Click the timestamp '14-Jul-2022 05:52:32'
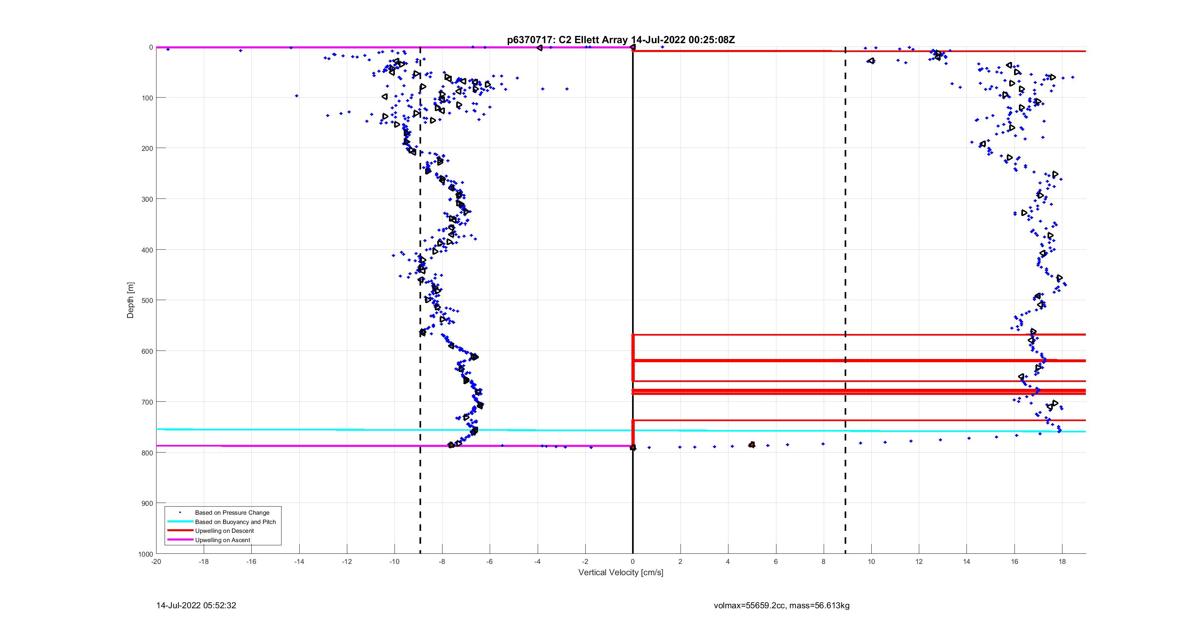The height and width of the screenshot is (622, 1200). click(x=196, y=605)
